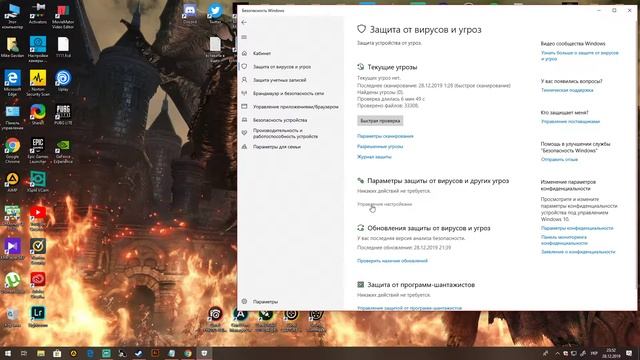Open Управление приложениями/браузером section
Screen dimensions: 640x360
296,107
